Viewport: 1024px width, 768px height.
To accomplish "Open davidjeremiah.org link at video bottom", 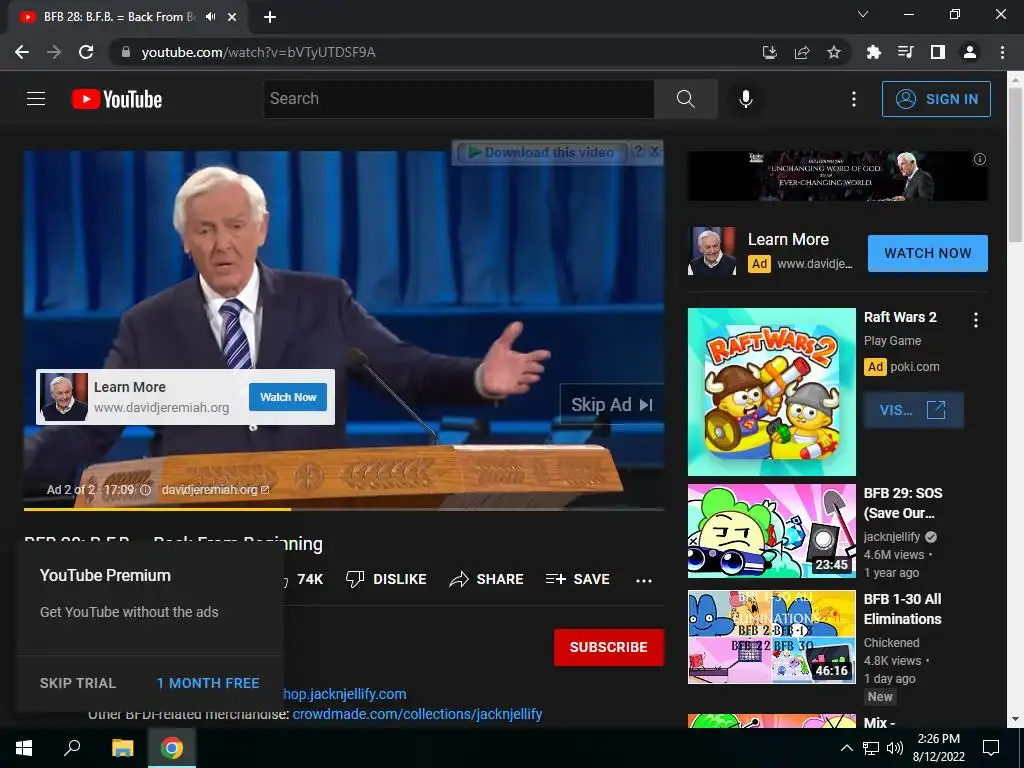I will [215, 490].
